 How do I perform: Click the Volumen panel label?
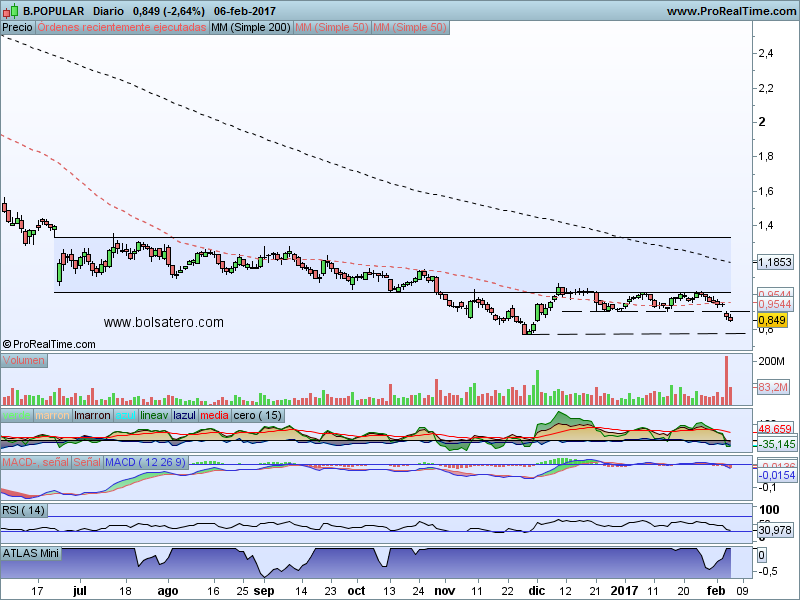point(23,360)
